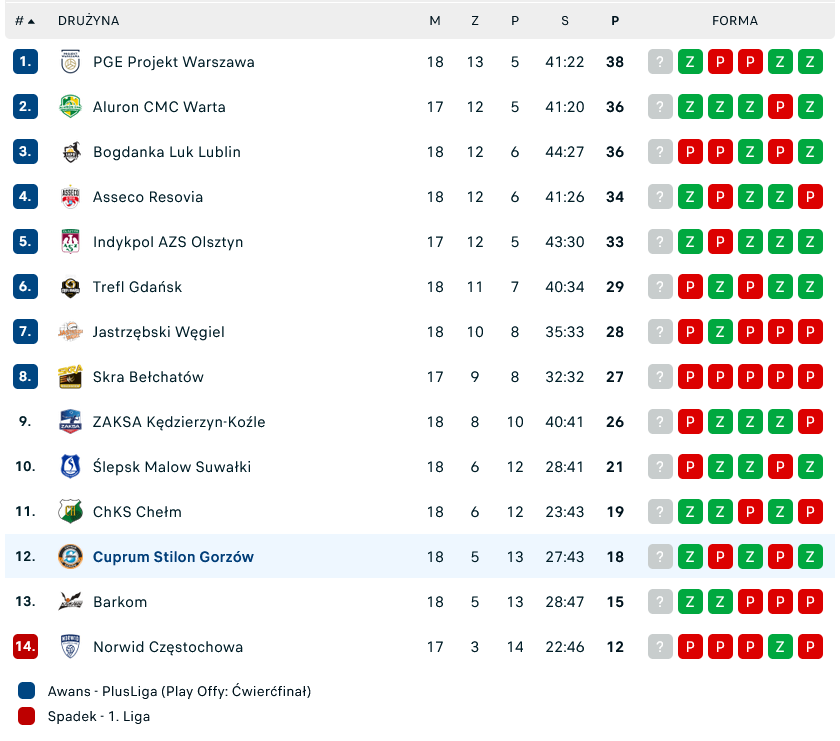This screenshot has height=741, width=840.
Task: Click the Aluron CMC Warta team logo
Action: (70, 107)
